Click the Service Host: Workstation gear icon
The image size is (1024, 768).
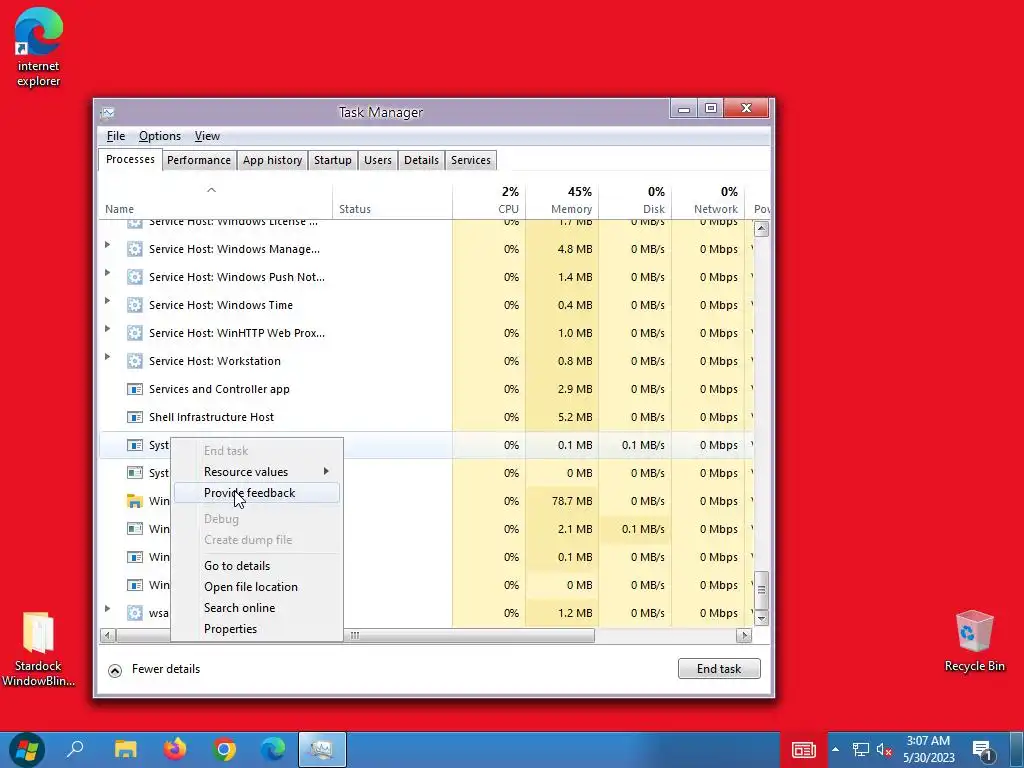click(x=135, y=361)
